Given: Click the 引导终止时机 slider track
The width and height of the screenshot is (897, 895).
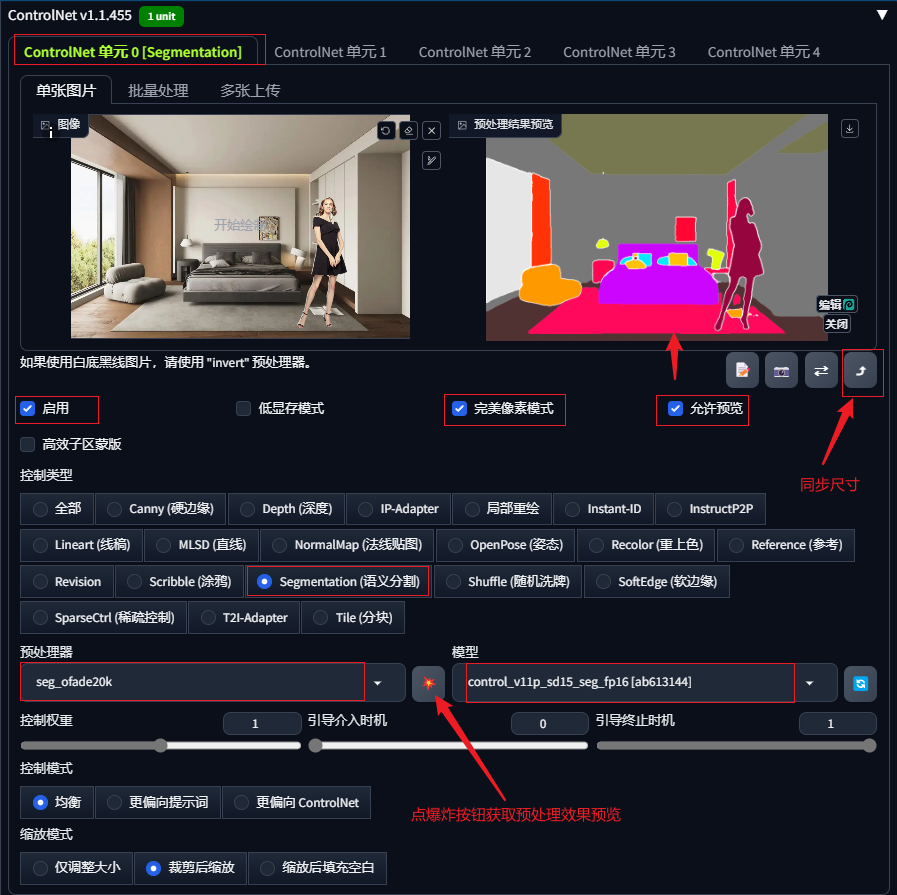Looking at the screenshot, I should [736, 746].
